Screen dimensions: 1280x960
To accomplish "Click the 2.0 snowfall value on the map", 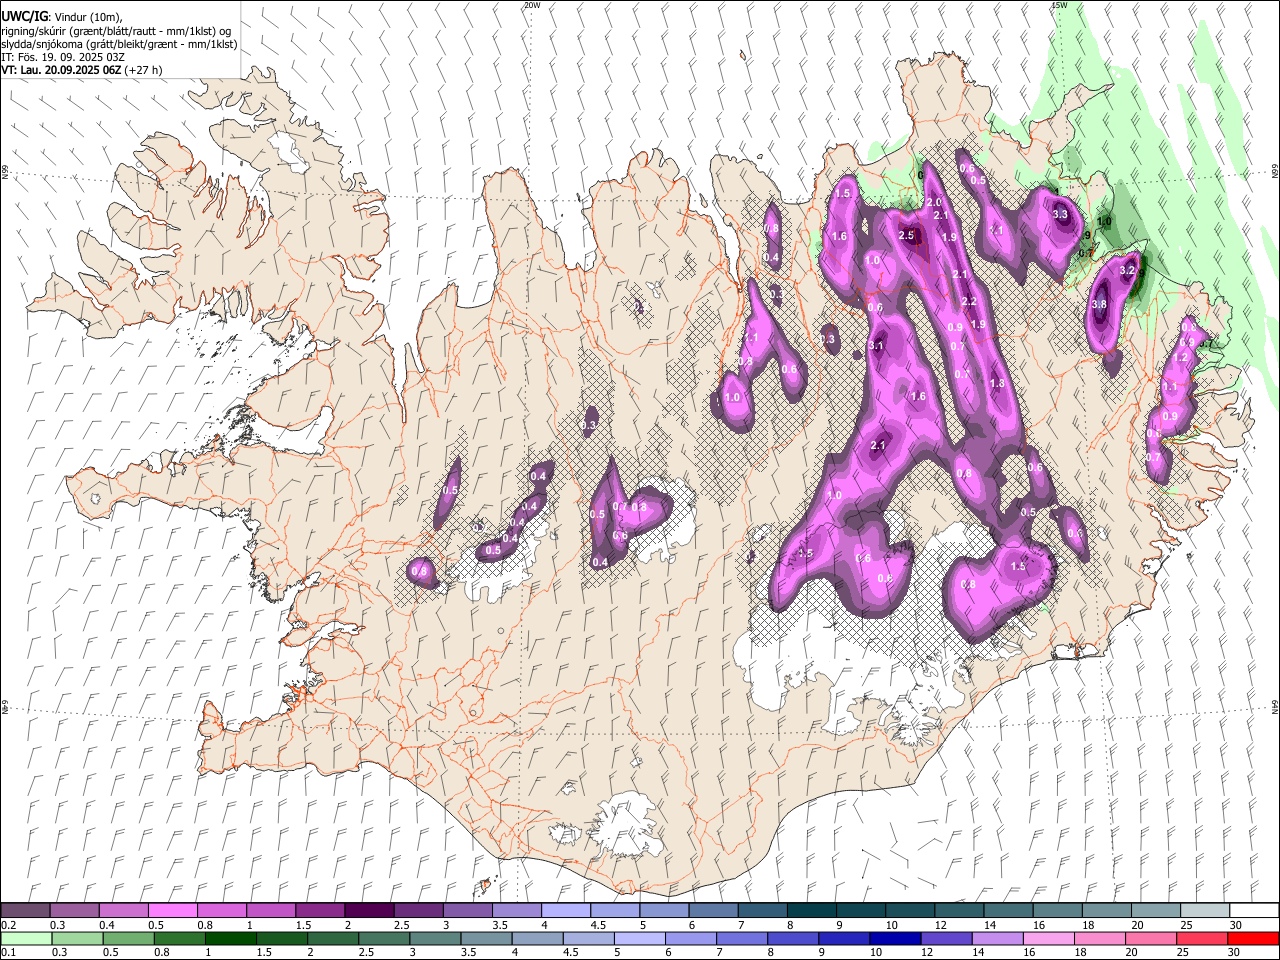I will click(x=935, y=203).
